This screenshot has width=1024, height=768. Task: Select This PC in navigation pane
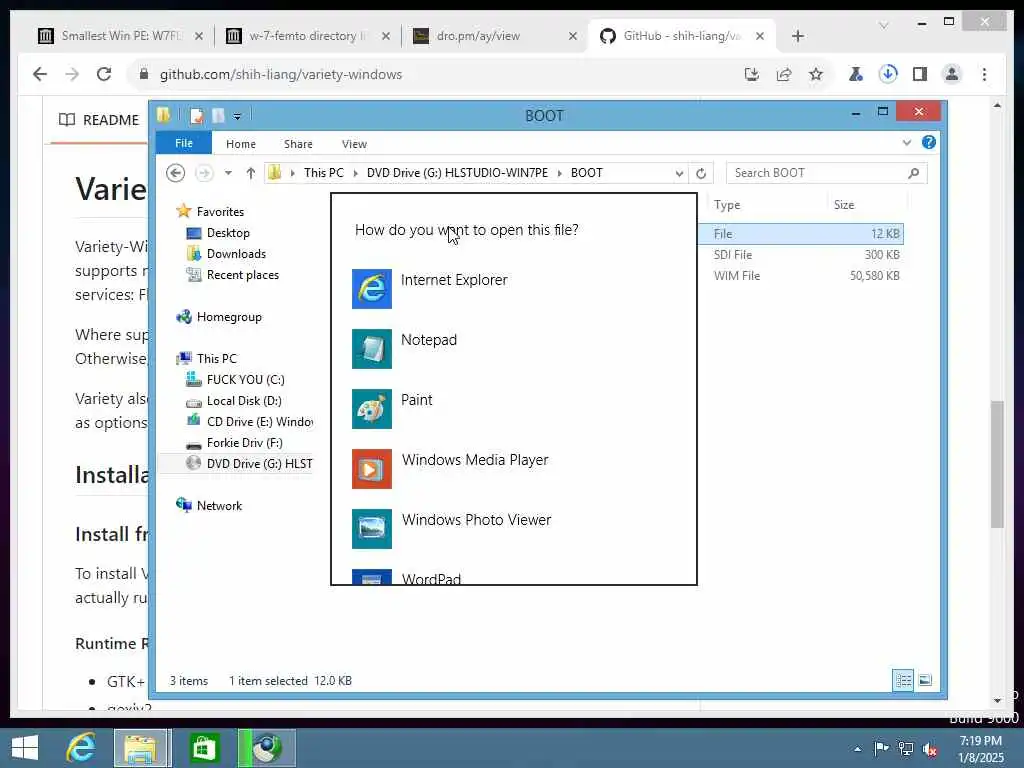coord(216,359)
